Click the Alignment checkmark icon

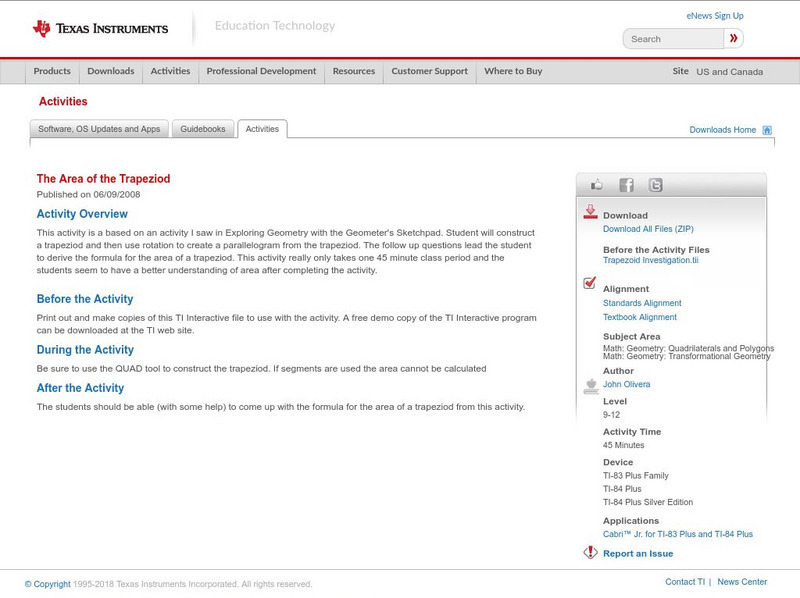tap(589, 284)
